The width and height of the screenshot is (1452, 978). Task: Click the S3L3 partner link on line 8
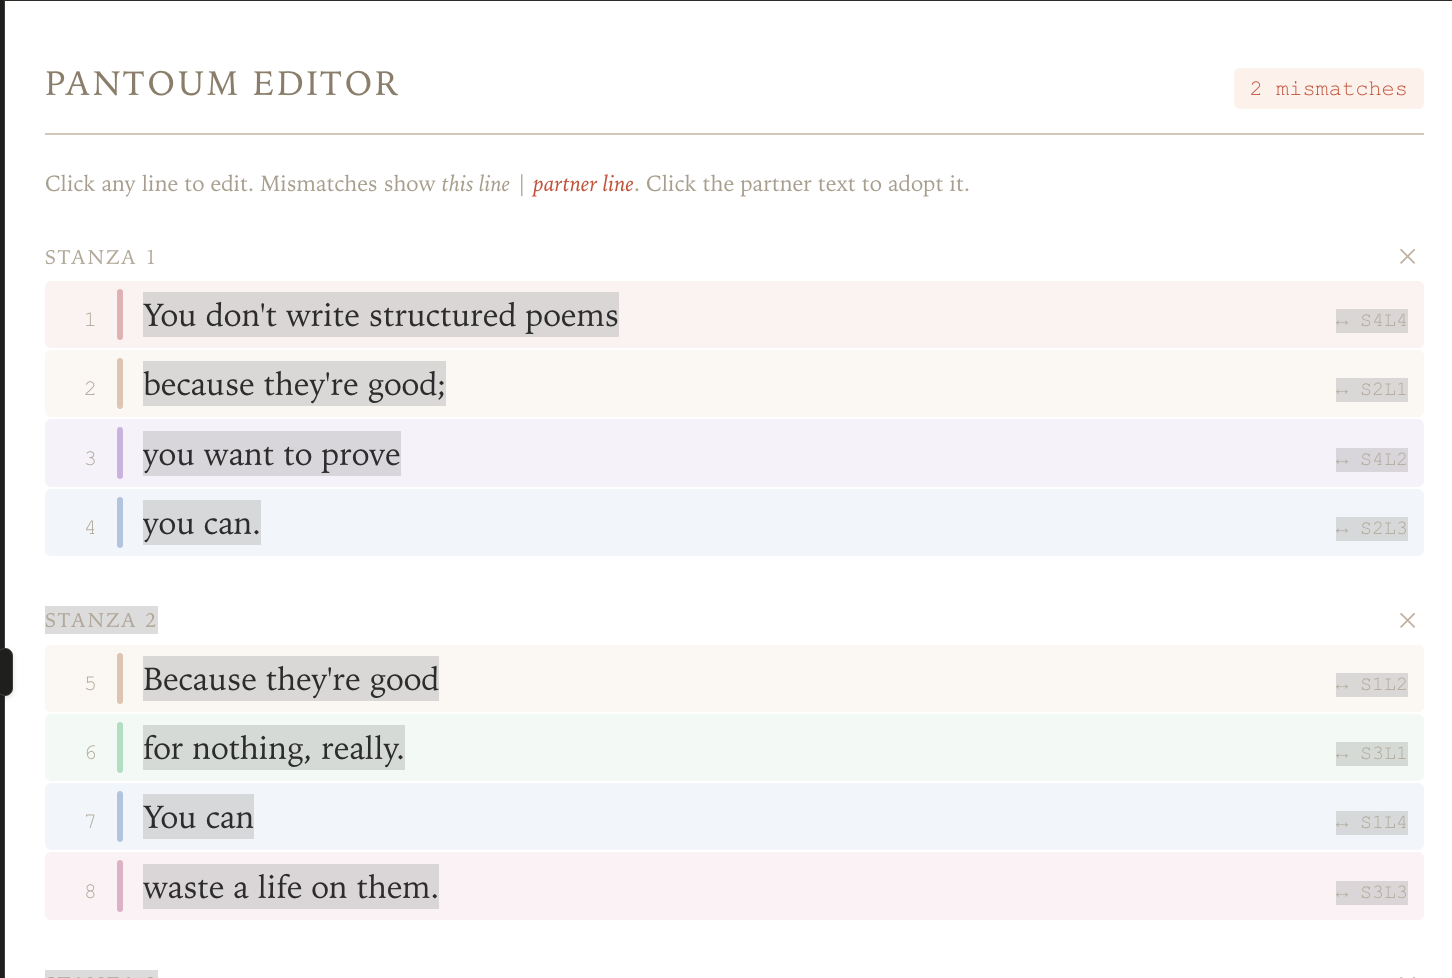(x=1372, y=893)
